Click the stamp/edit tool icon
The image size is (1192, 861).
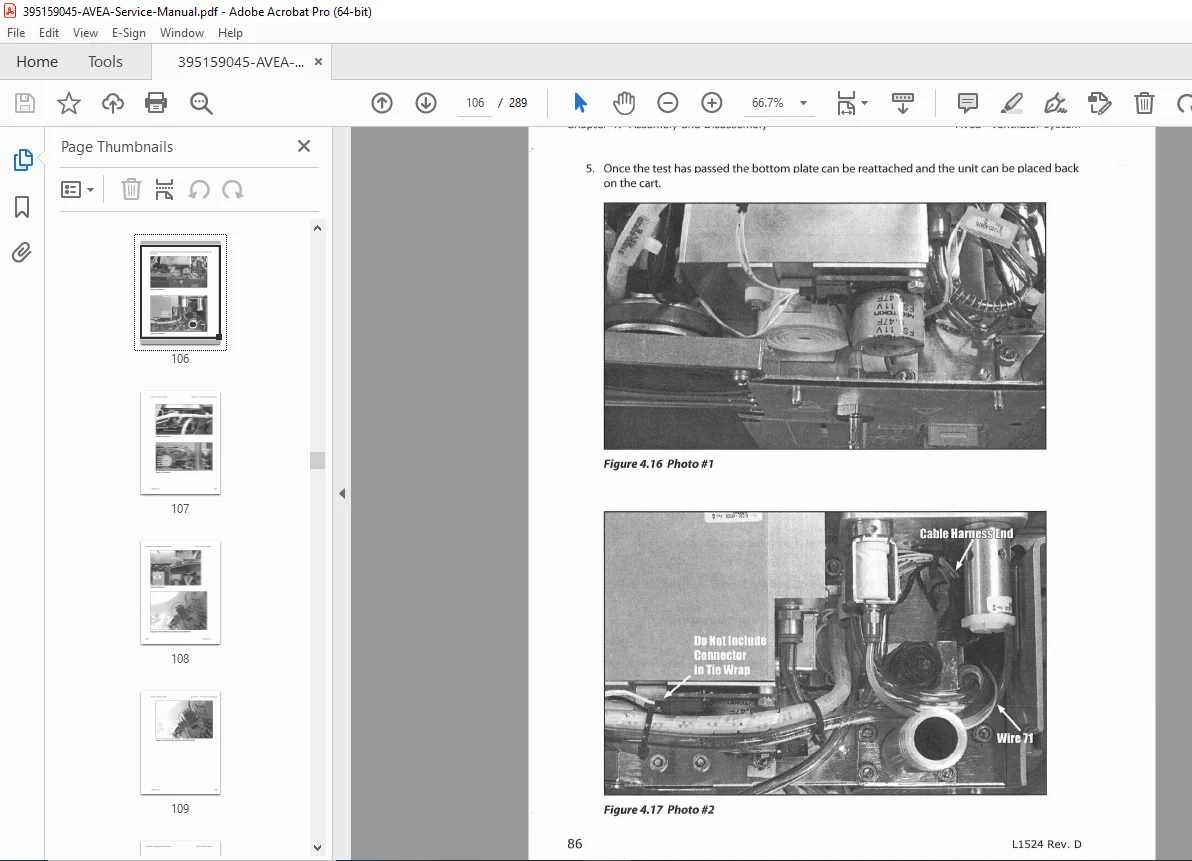(1099, 103)
